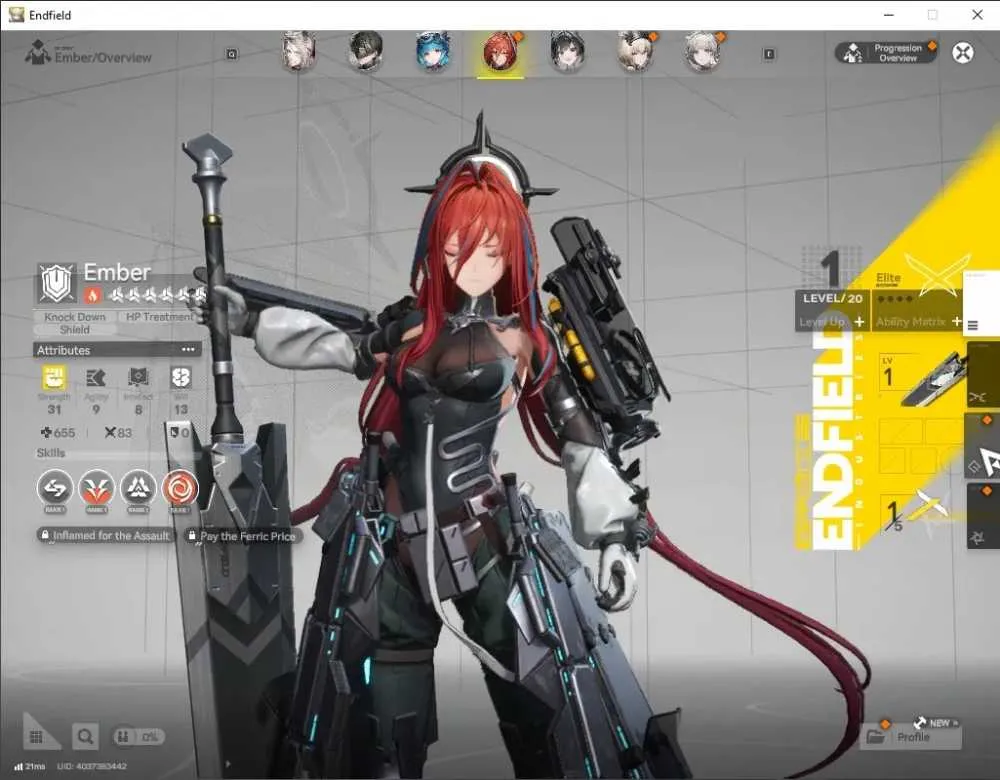
Task: Switch to the black-haired operator portrait
Action: (x=568, y=51)
